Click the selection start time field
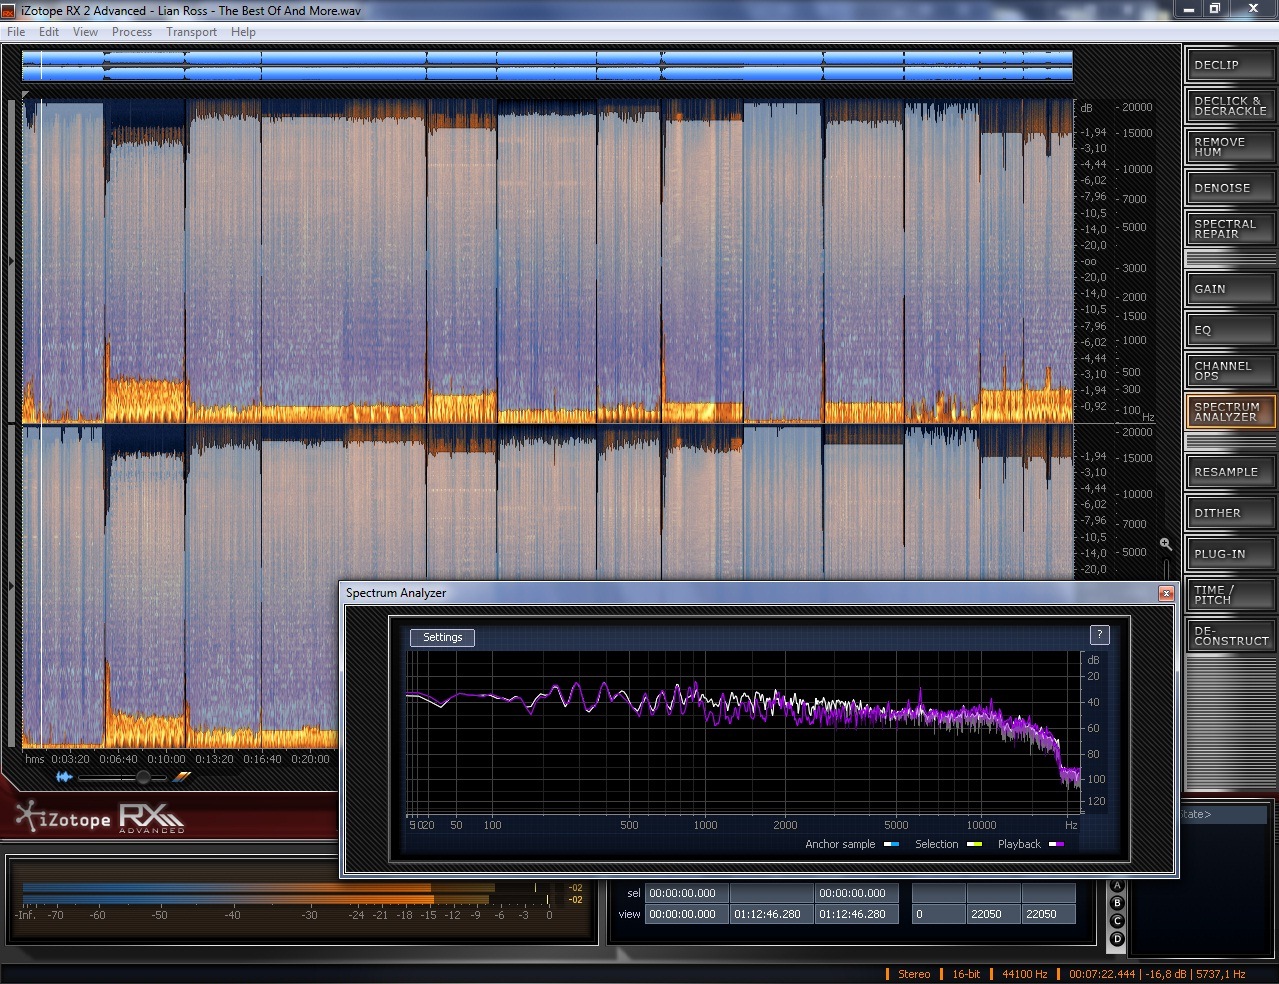This screenshot has height=984, width=1279. coord(685,893)
